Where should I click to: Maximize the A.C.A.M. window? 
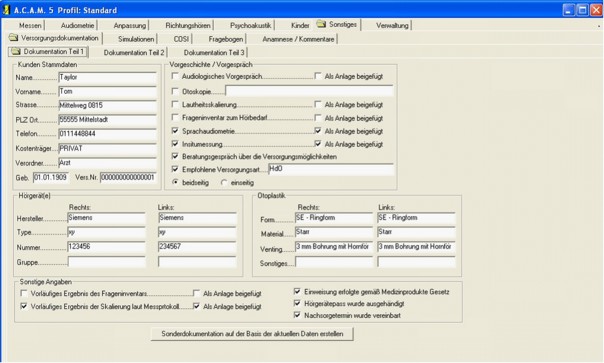point(582,10)
